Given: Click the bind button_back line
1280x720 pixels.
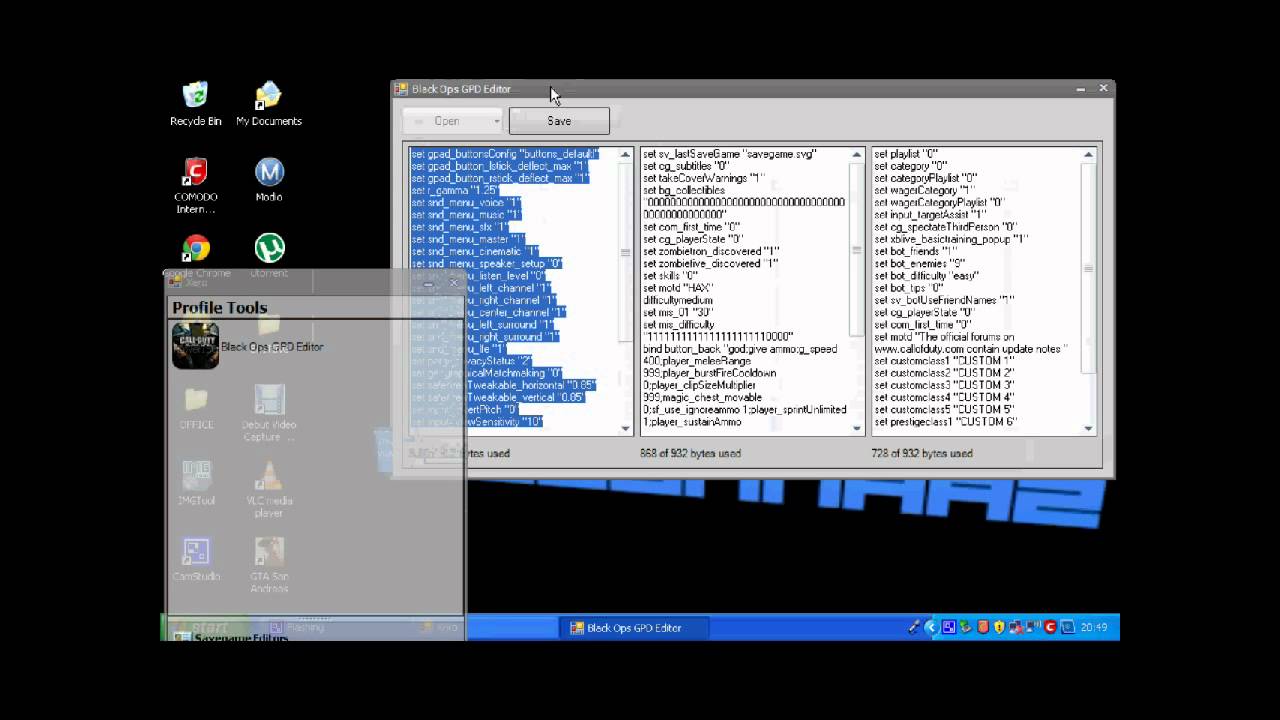Looking at the screenshot, I should [x=740, y=349].
